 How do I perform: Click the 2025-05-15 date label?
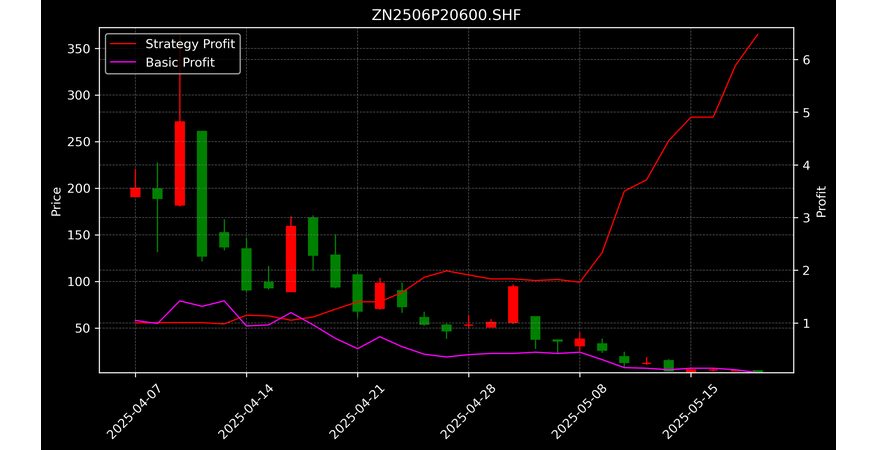pos(689,412)
